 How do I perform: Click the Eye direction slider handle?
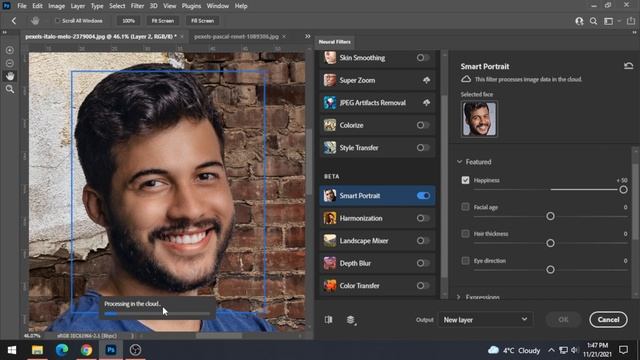click(x=550, y=269)
